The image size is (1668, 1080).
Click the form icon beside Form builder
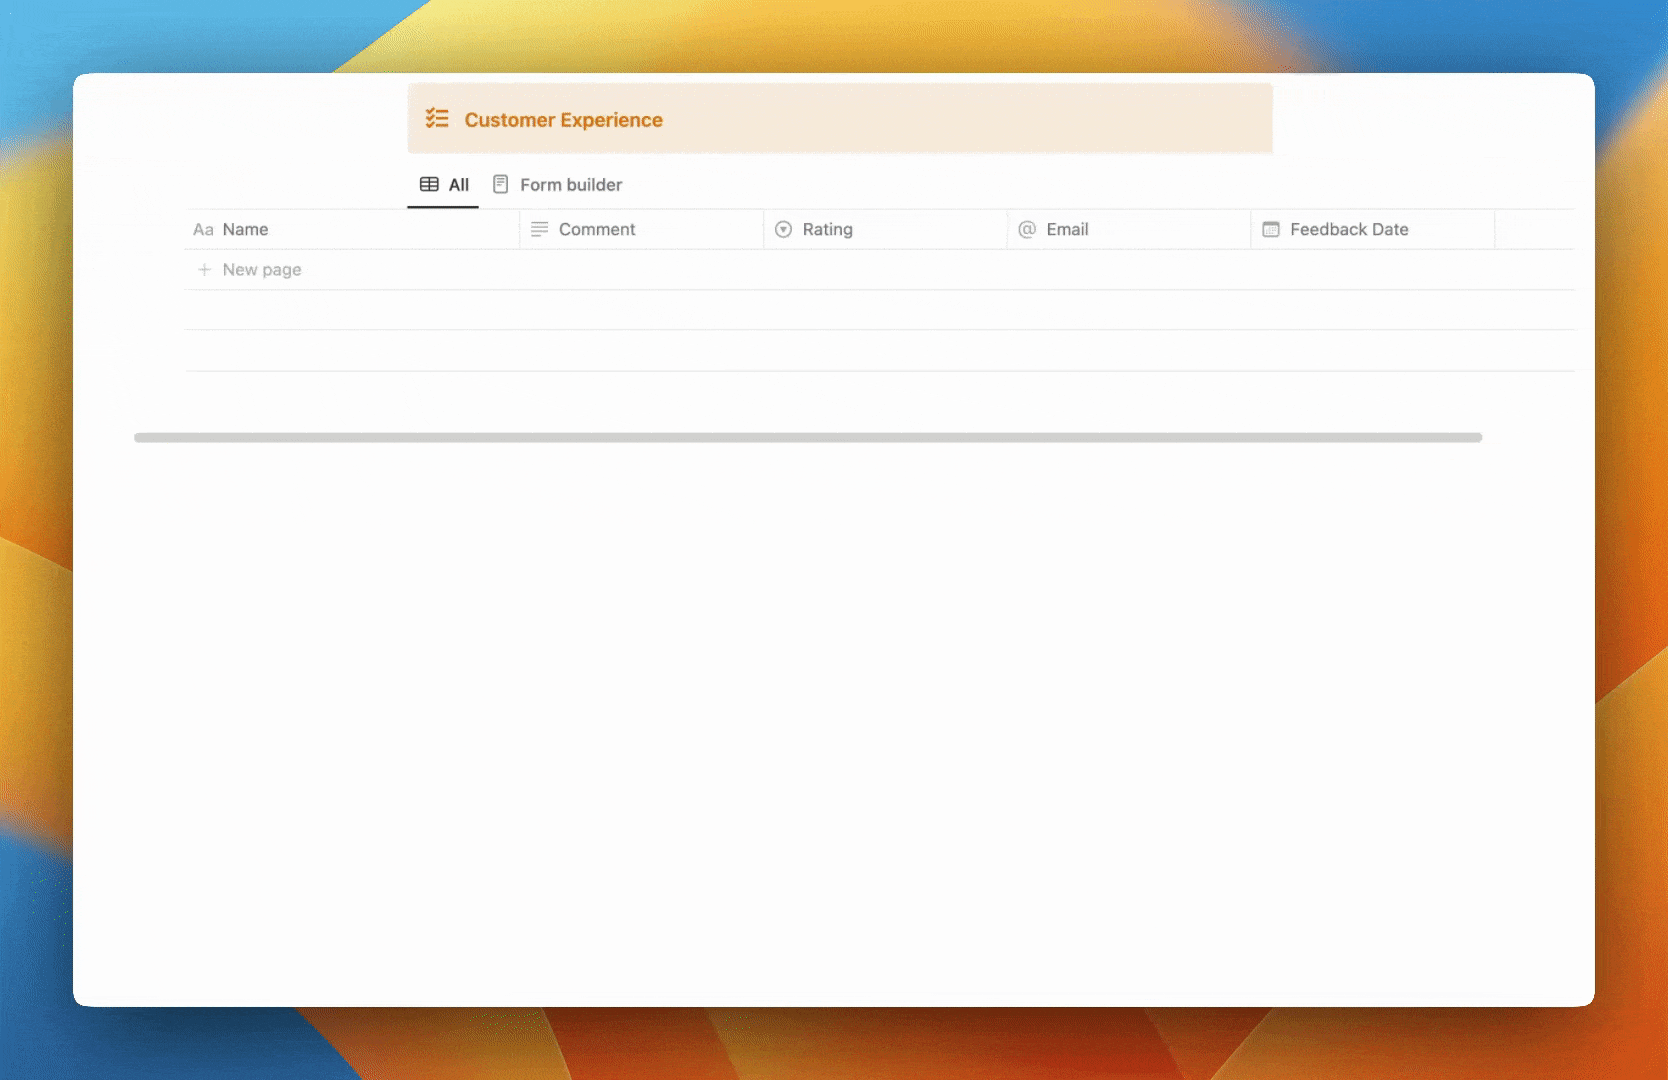coord(501,185)
